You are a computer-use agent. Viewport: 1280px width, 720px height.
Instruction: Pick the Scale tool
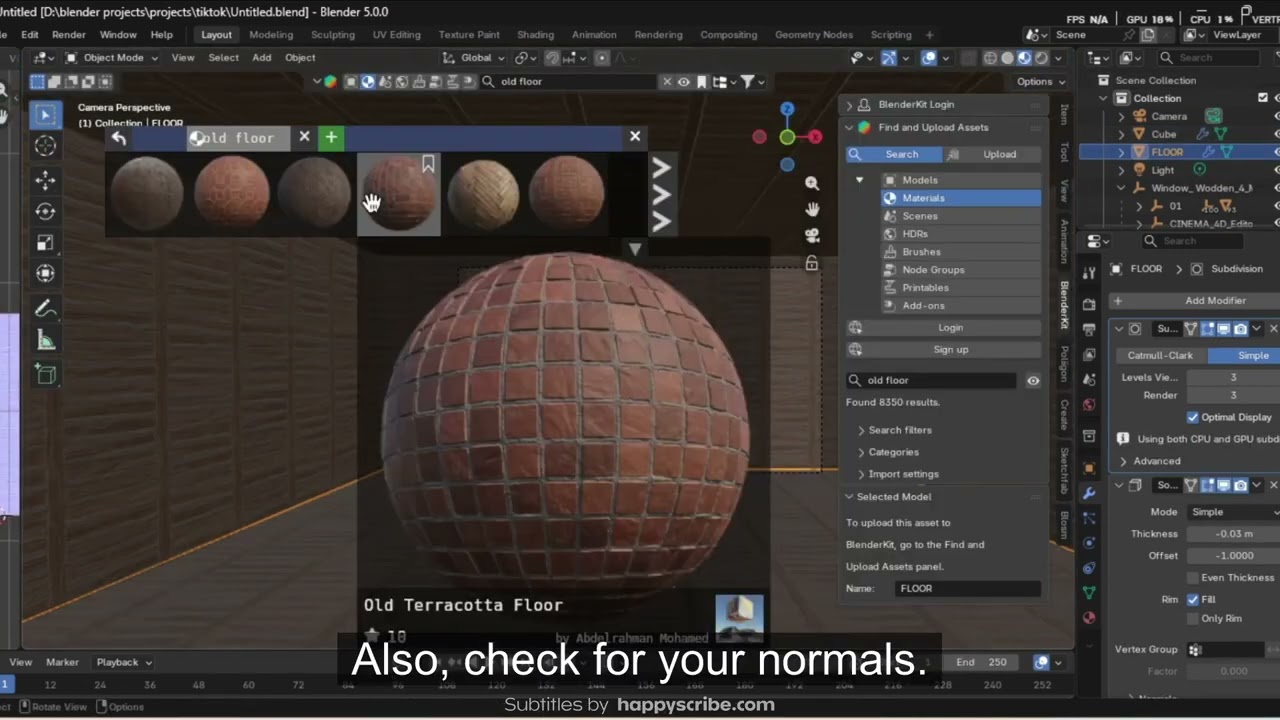click(x=45, y=243)
